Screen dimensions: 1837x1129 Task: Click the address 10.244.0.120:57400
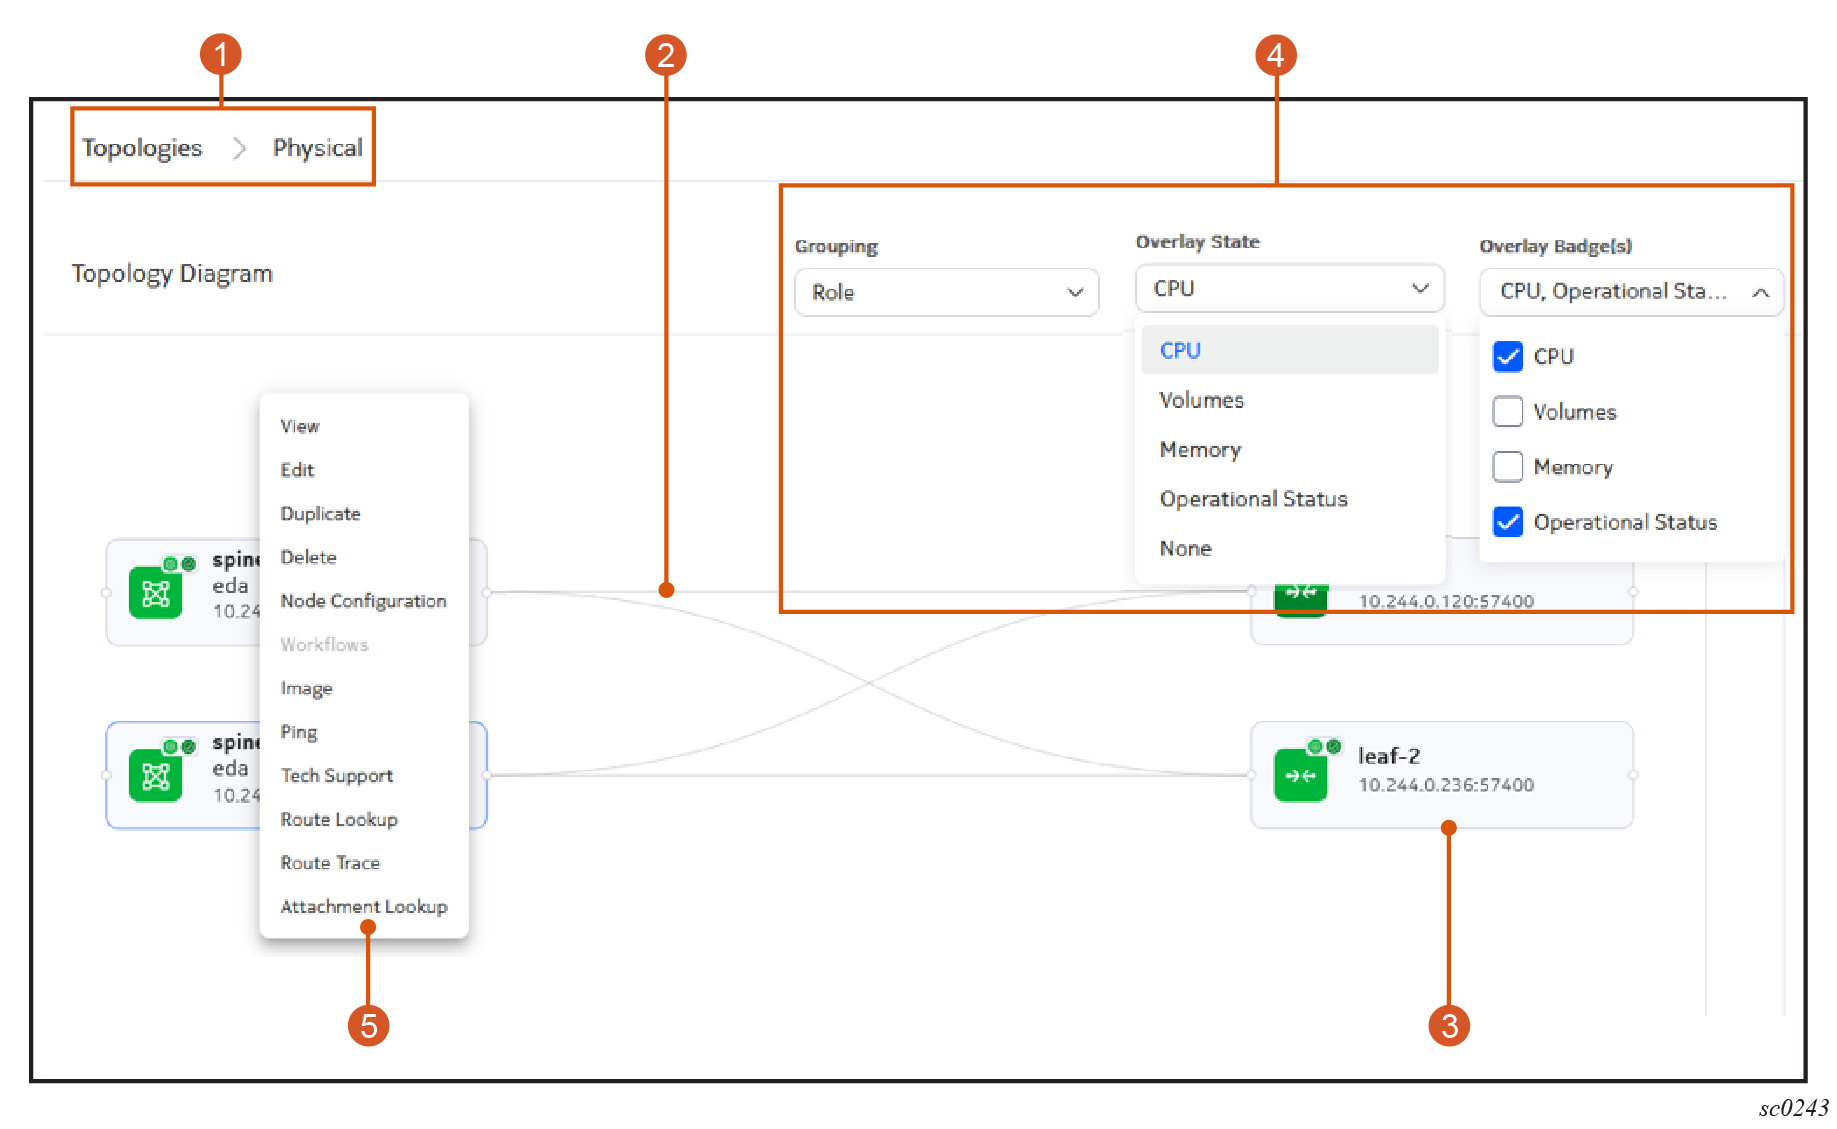pos(1446,601)
